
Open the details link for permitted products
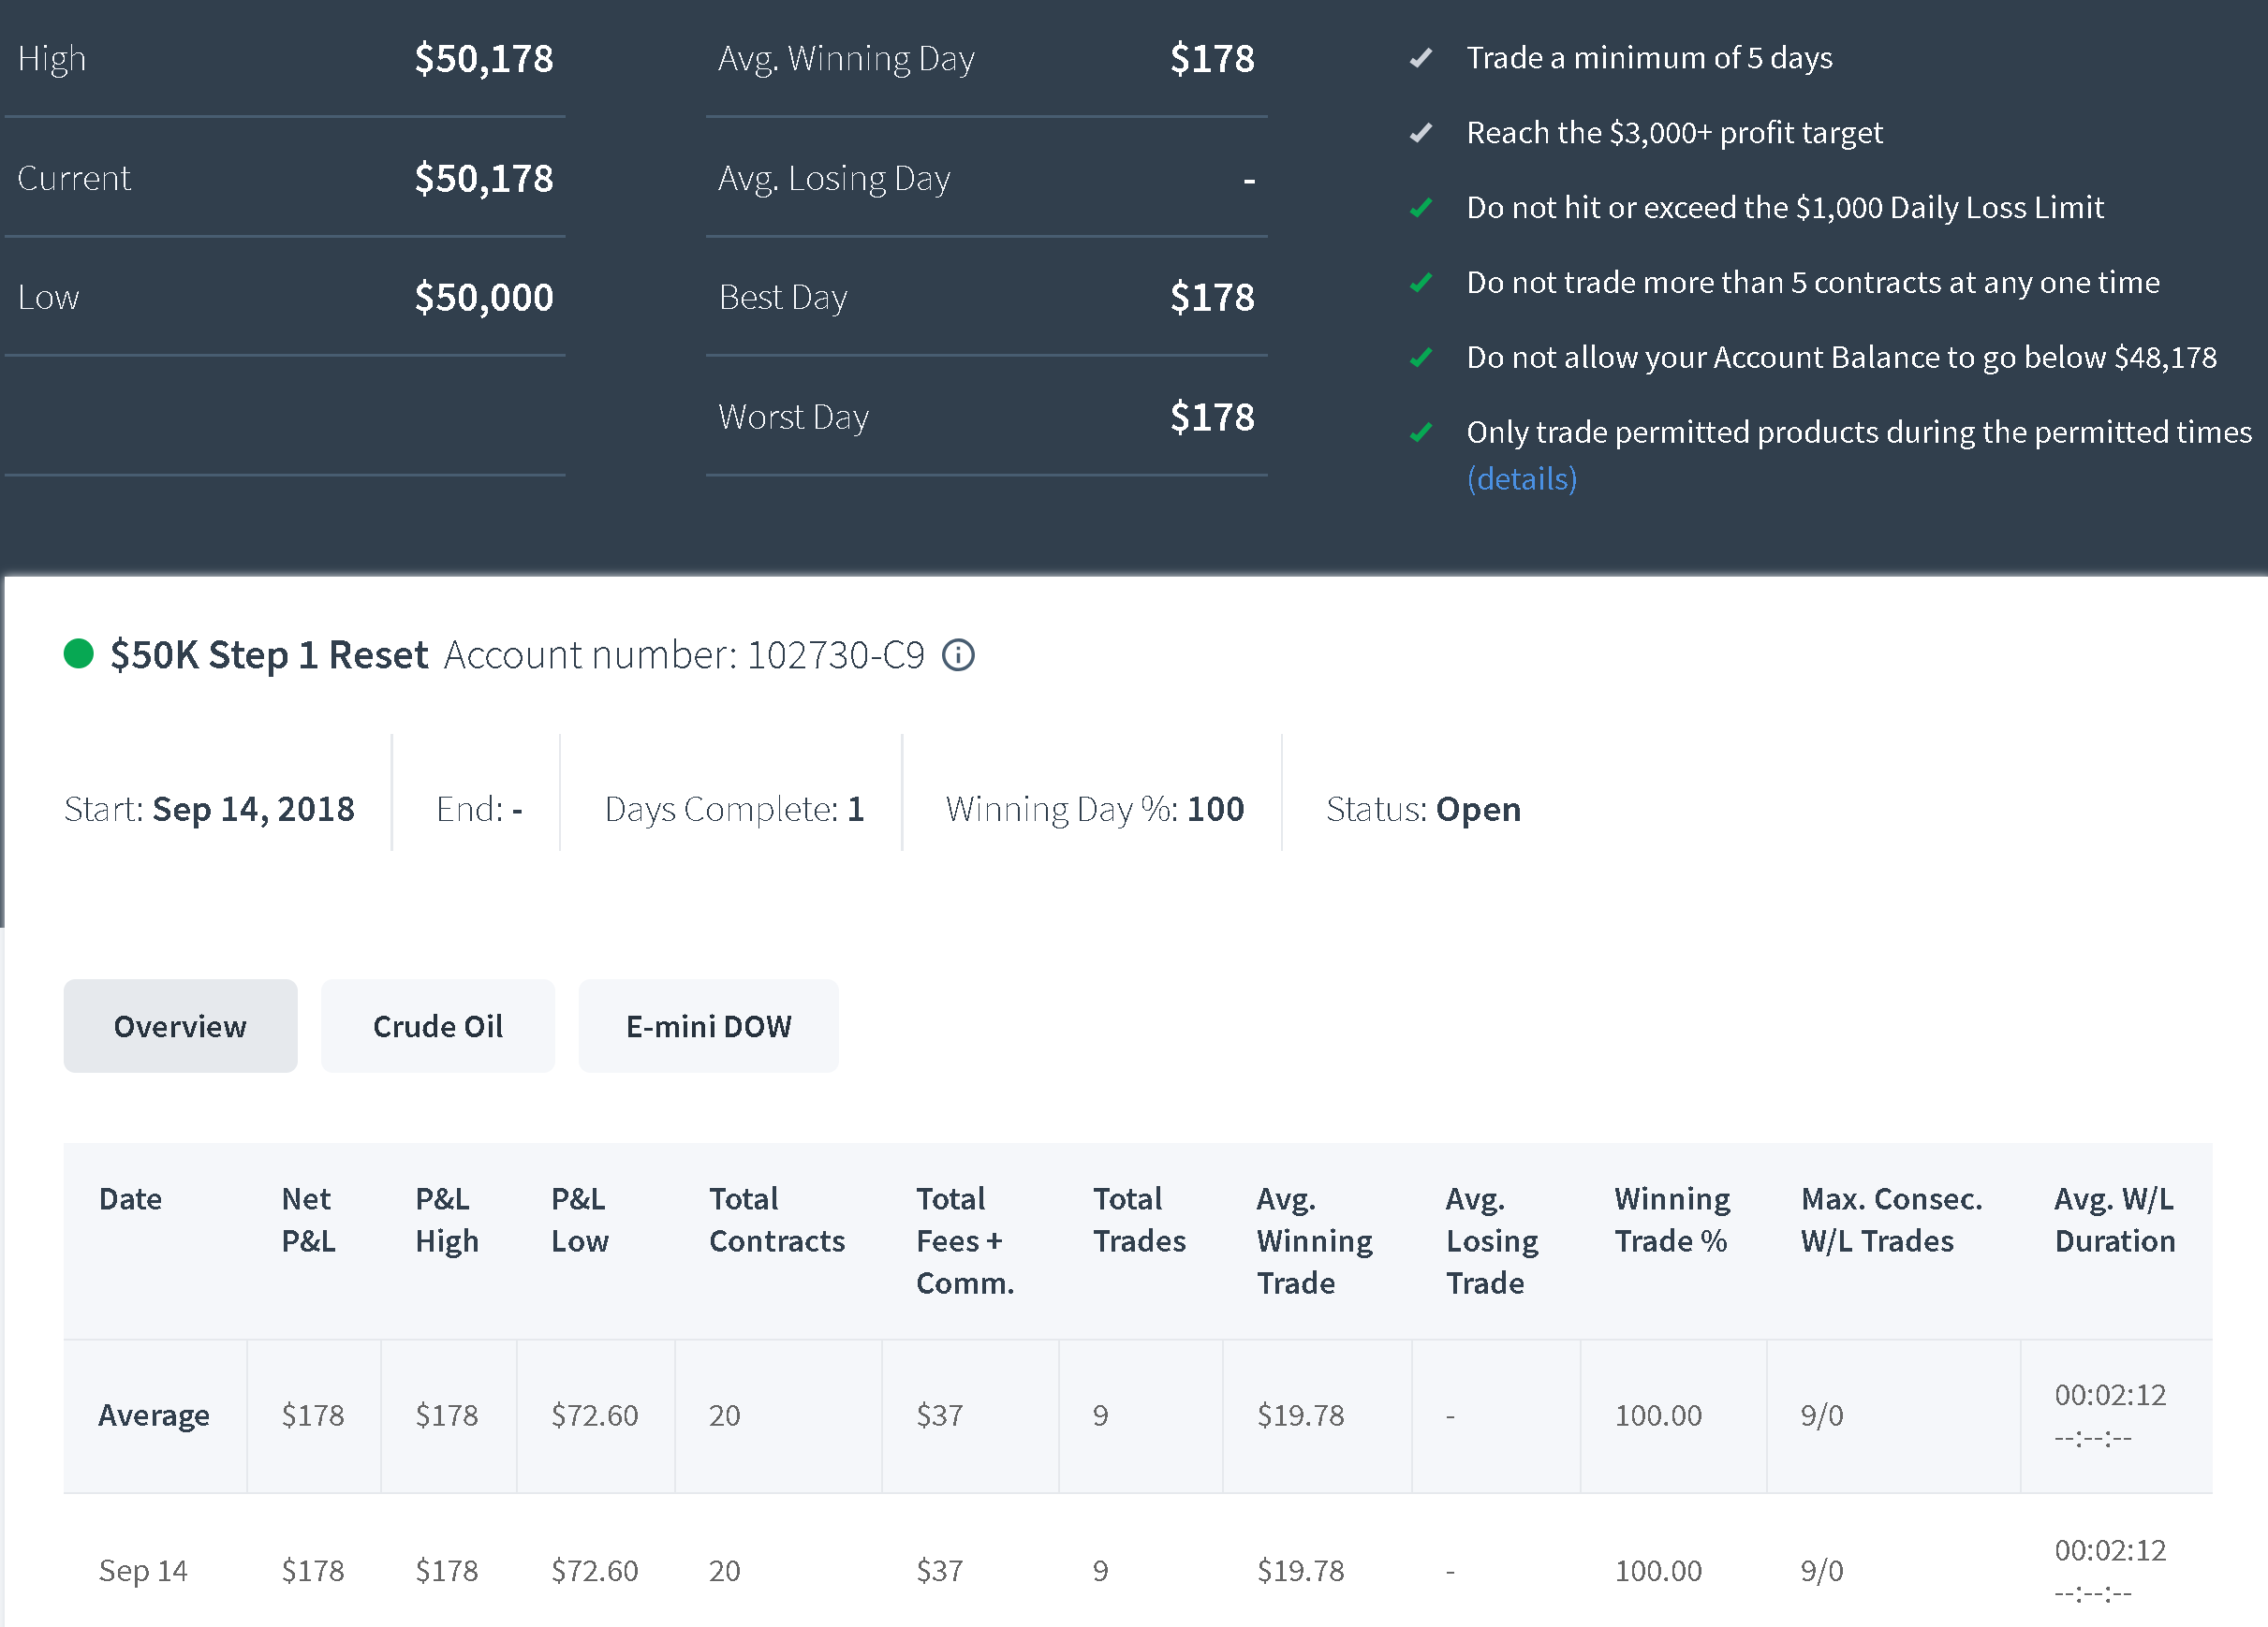[x=1522, y=479]
